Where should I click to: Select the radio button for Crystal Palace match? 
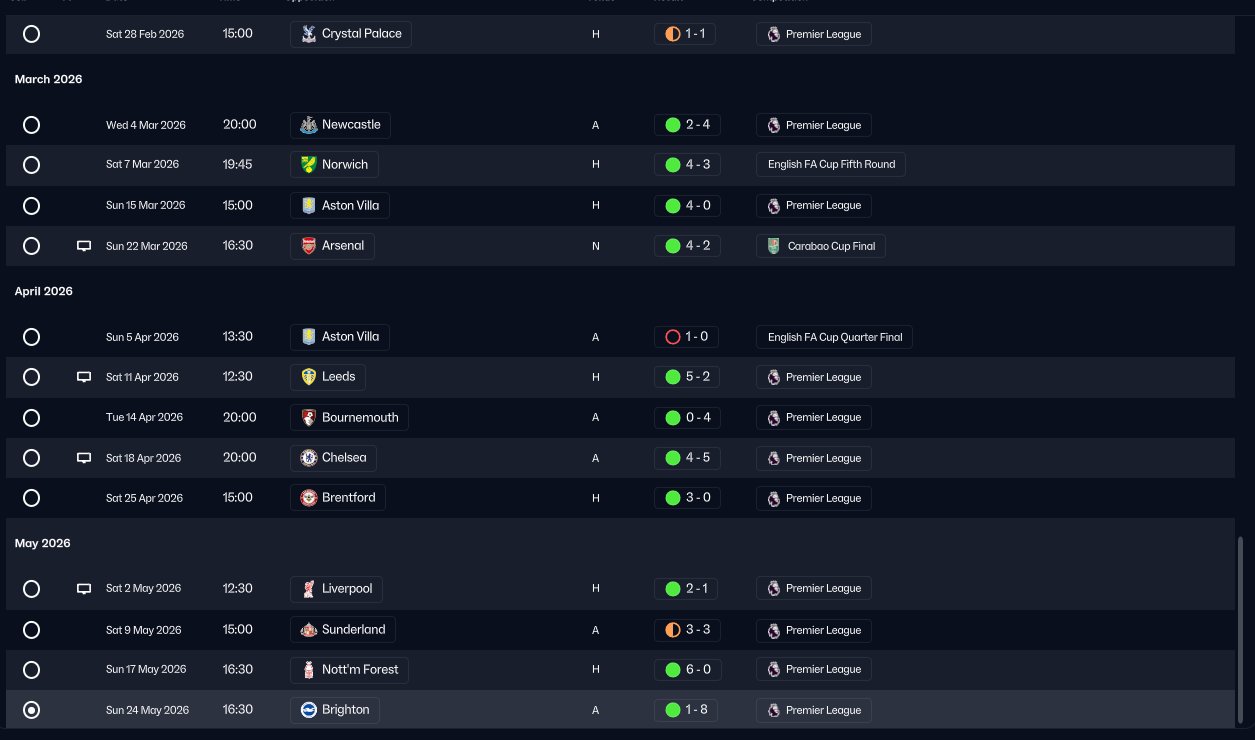31,34
